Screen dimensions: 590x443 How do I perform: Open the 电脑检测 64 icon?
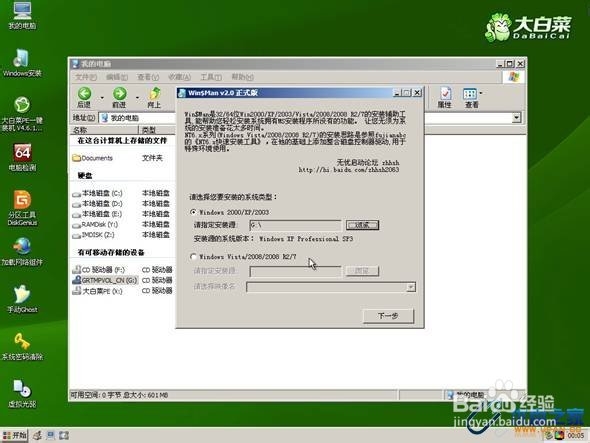22,157
